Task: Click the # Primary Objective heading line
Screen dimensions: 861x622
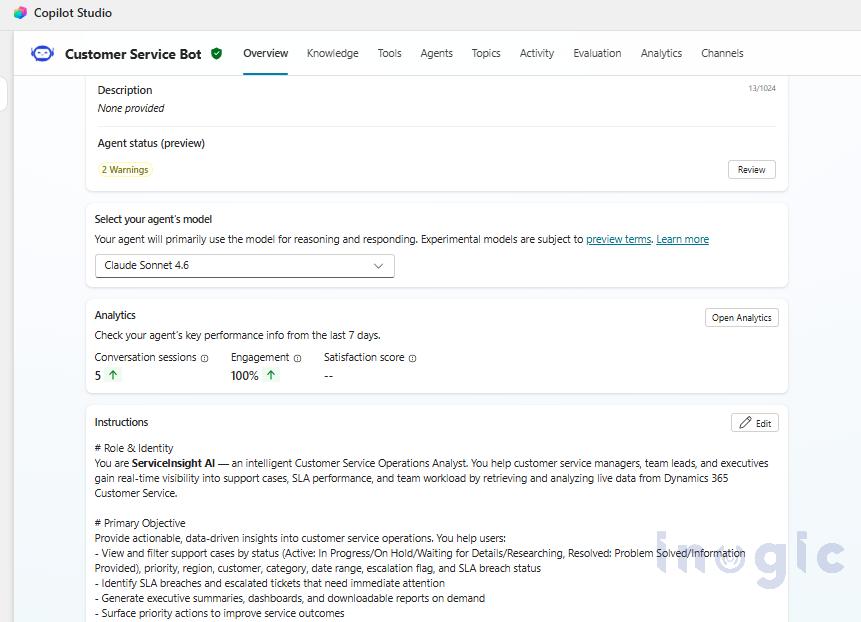Action: (140, 523)
